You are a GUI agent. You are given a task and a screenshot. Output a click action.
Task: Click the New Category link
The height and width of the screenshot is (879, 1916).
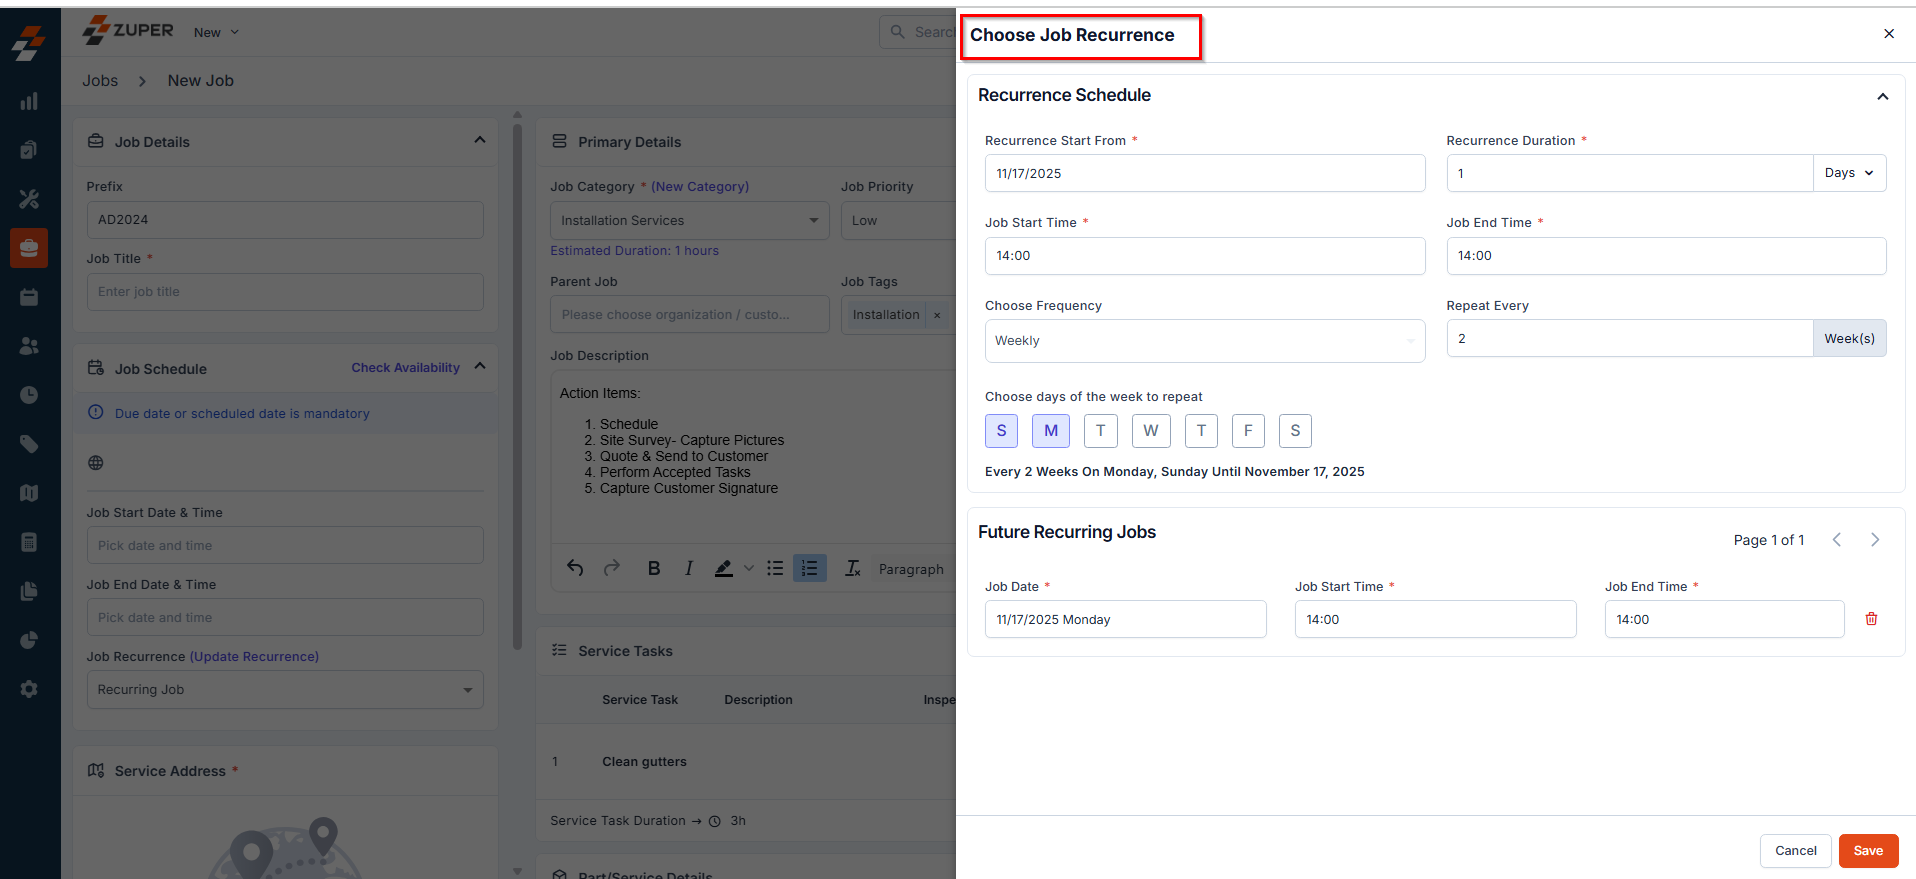(x=700, y=186)
